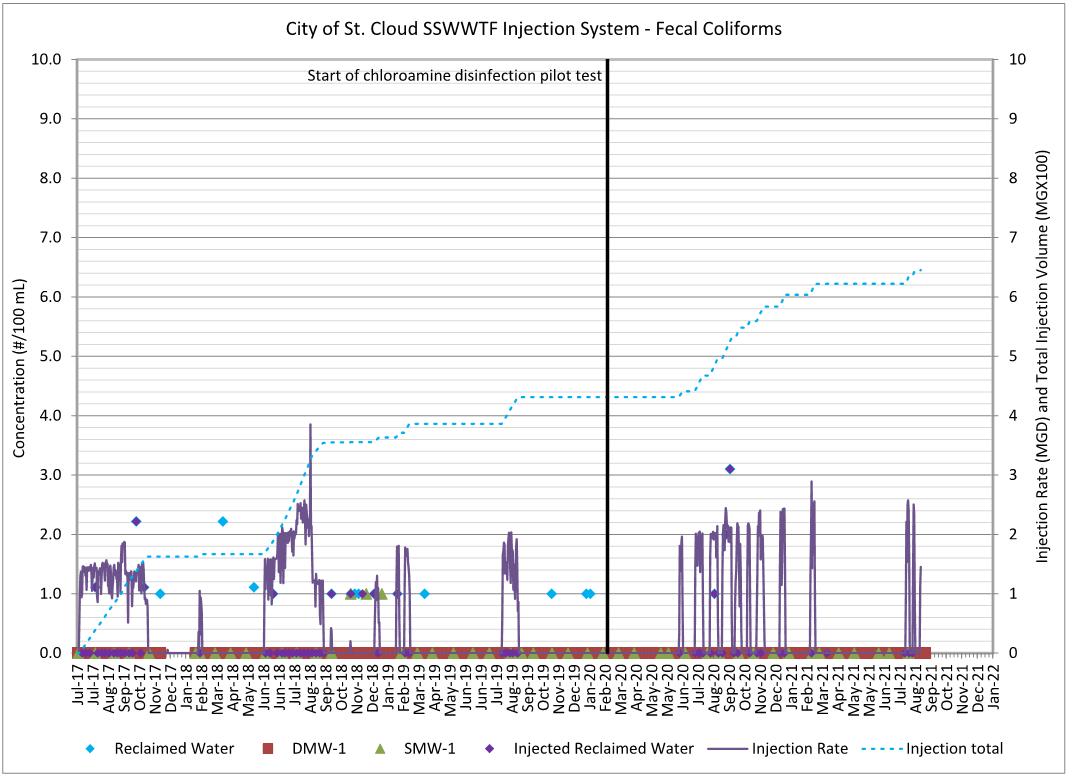Select the purple diamond at 2.2 near Oct-17

136,521
